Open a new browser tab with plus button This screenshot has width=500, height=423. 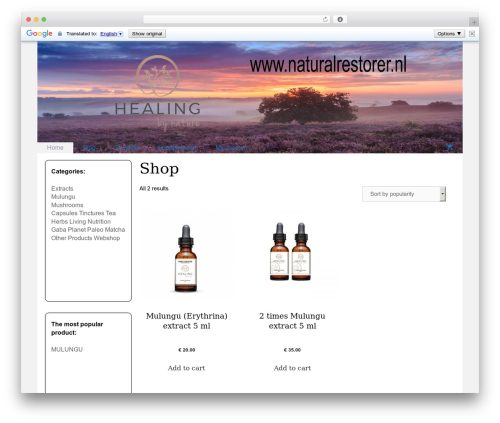(x=474, y=22)
